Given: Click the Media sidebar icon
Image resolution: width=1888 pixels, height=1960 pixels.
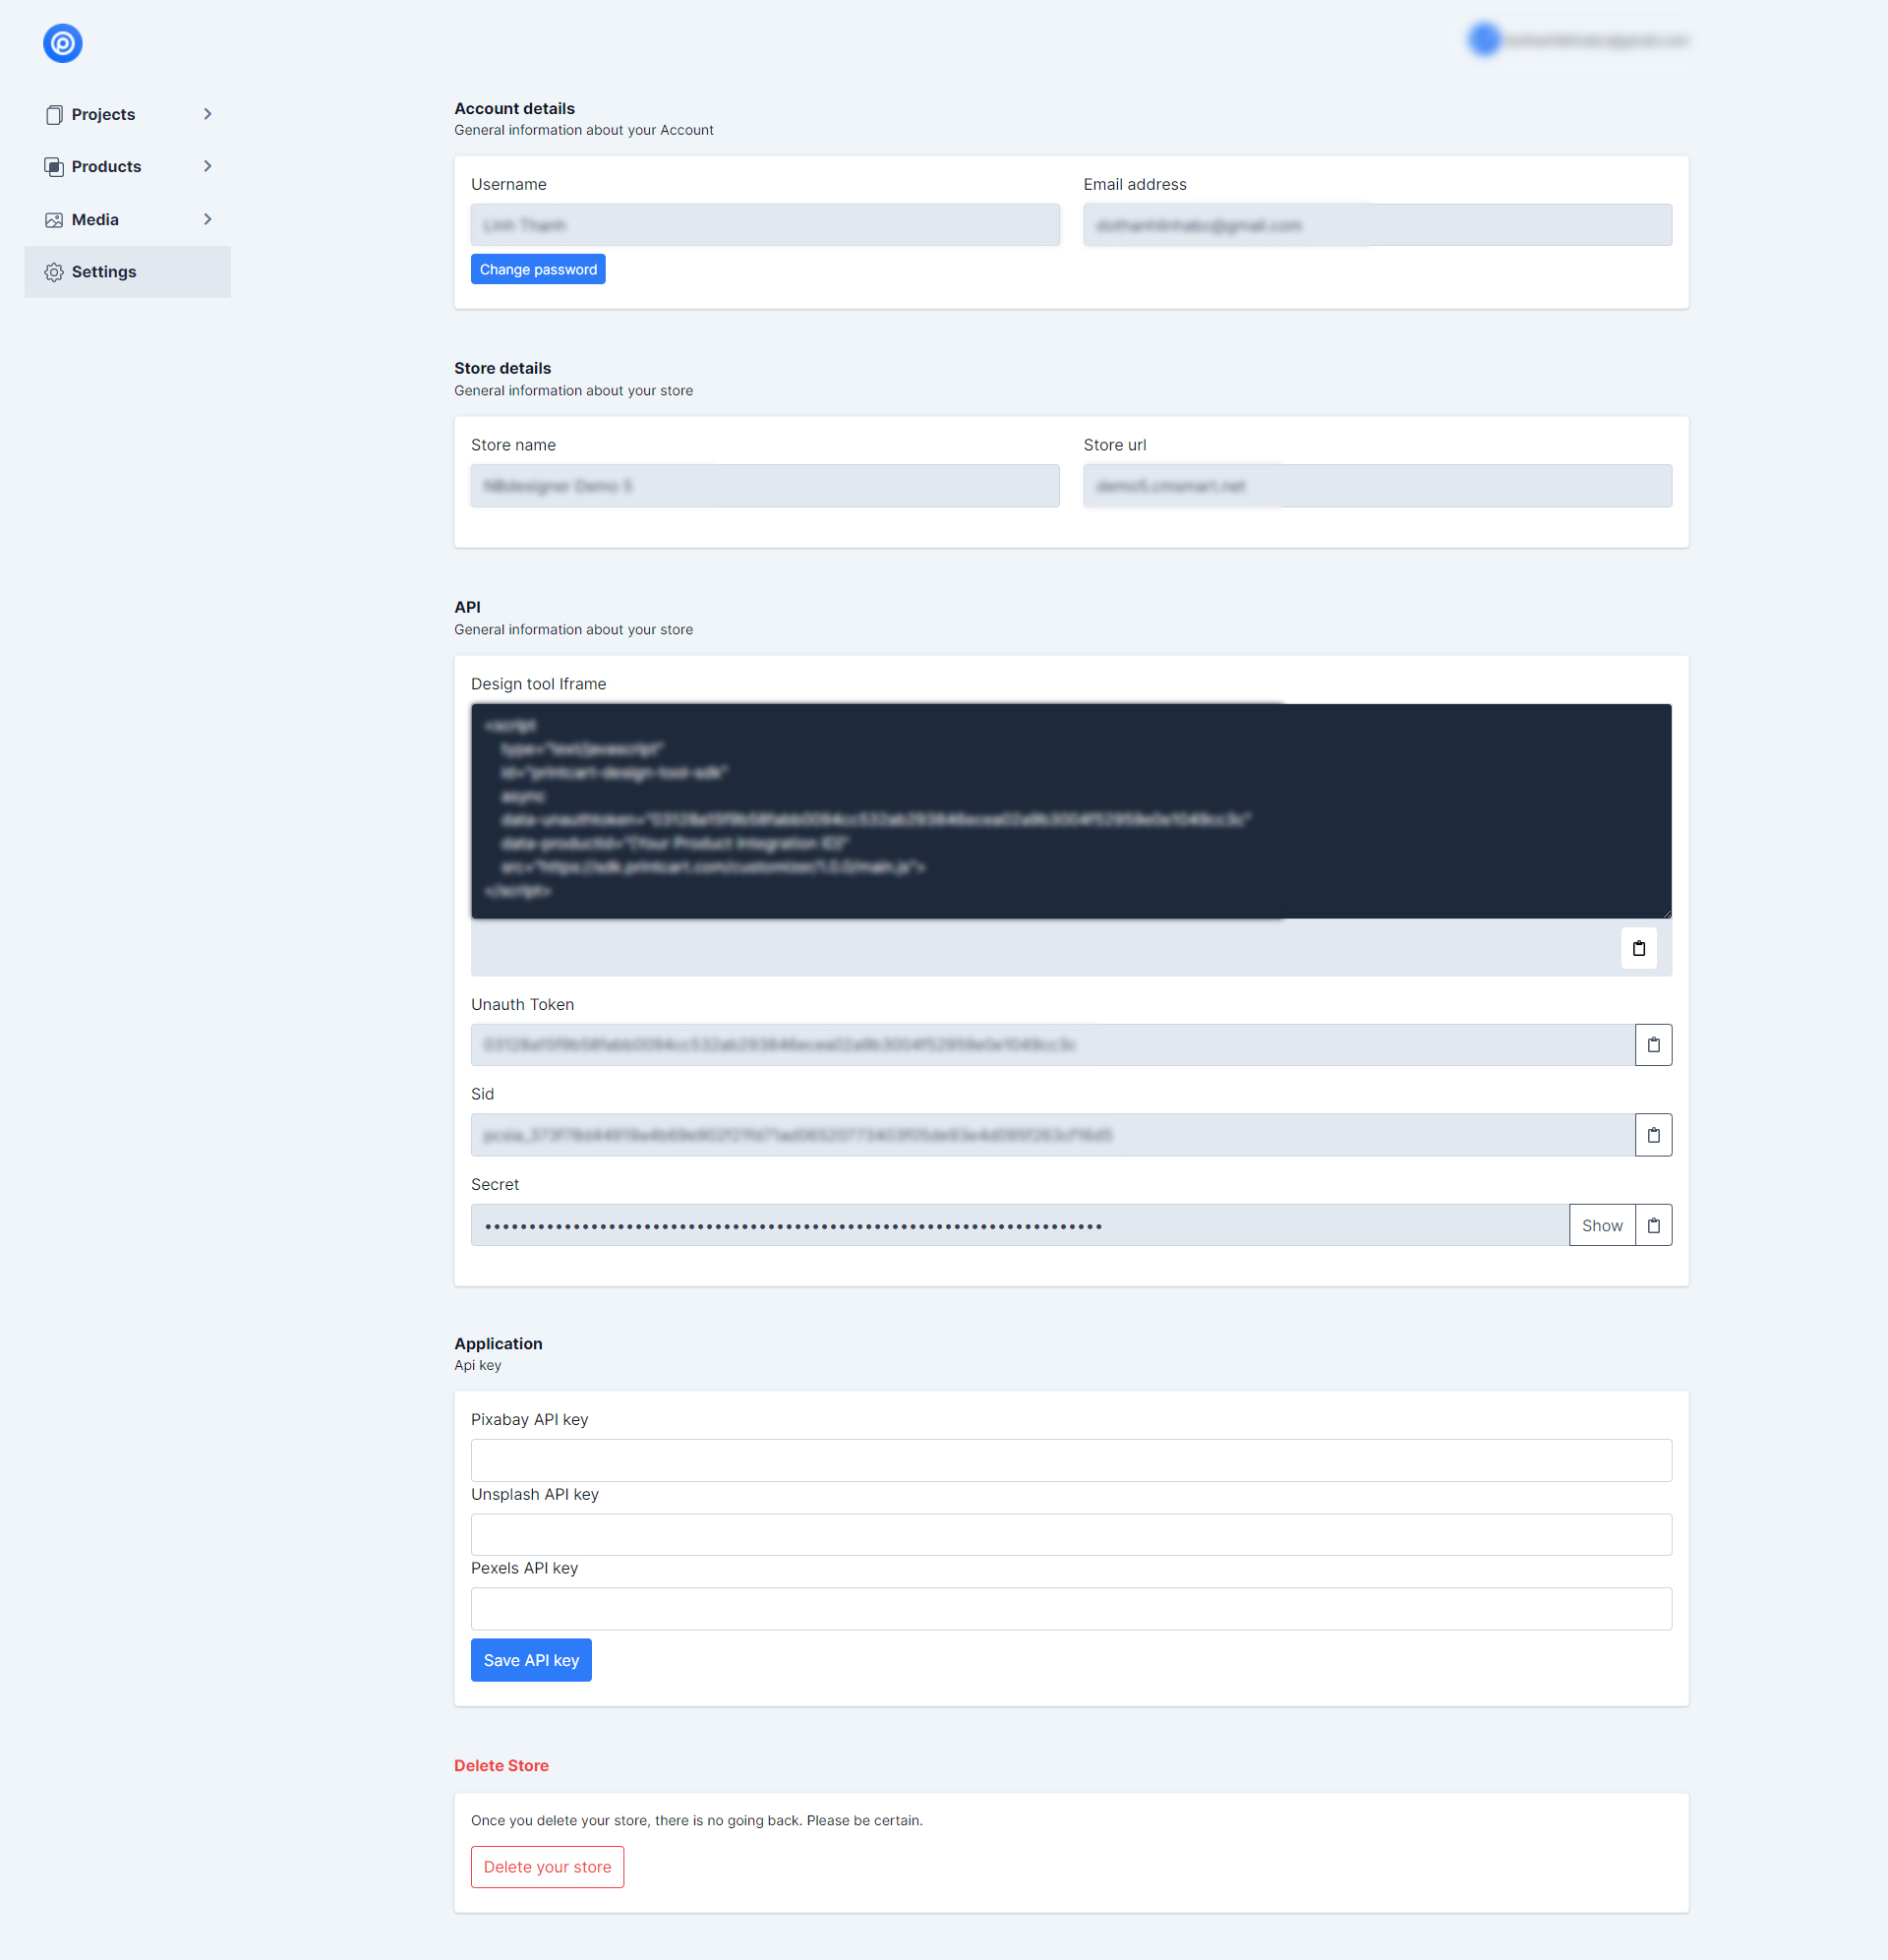Looking at the screenshot, I should click(54, 218).
